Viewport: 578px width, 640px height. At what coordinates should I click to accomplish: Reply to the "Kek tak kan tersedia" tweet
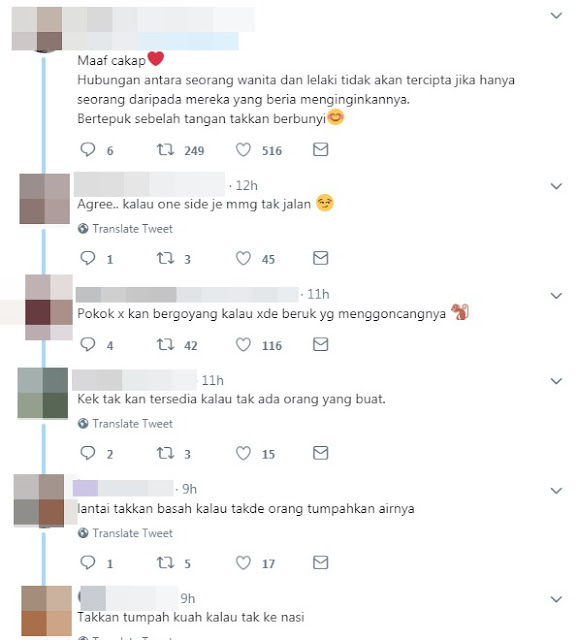point(88,453)
